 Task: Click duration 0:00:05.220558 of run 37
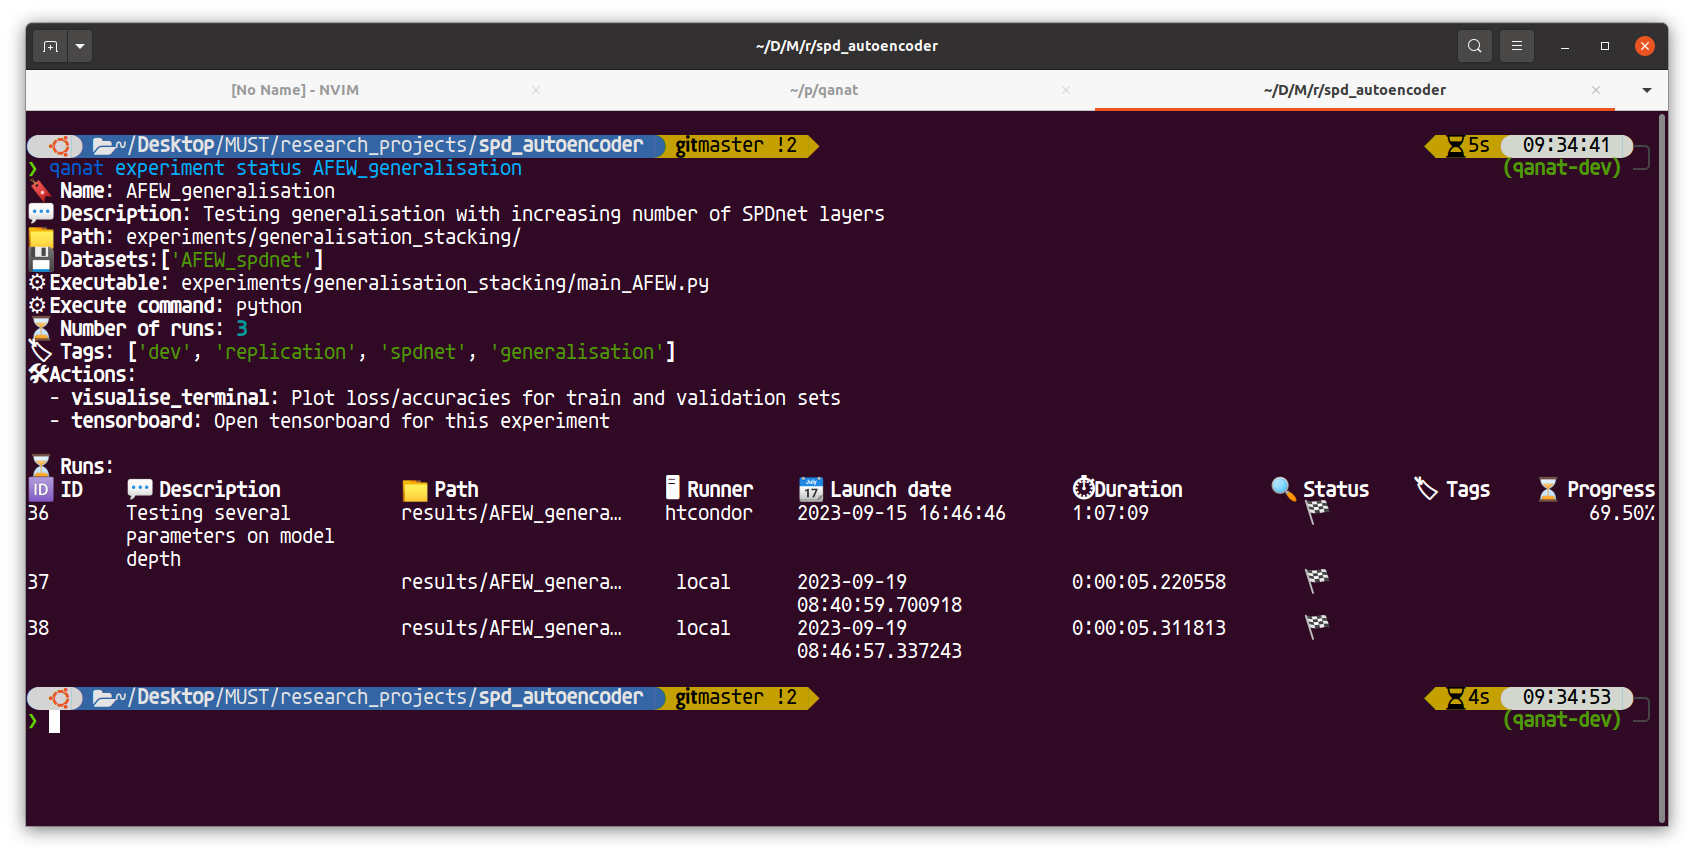point(1149,582)
